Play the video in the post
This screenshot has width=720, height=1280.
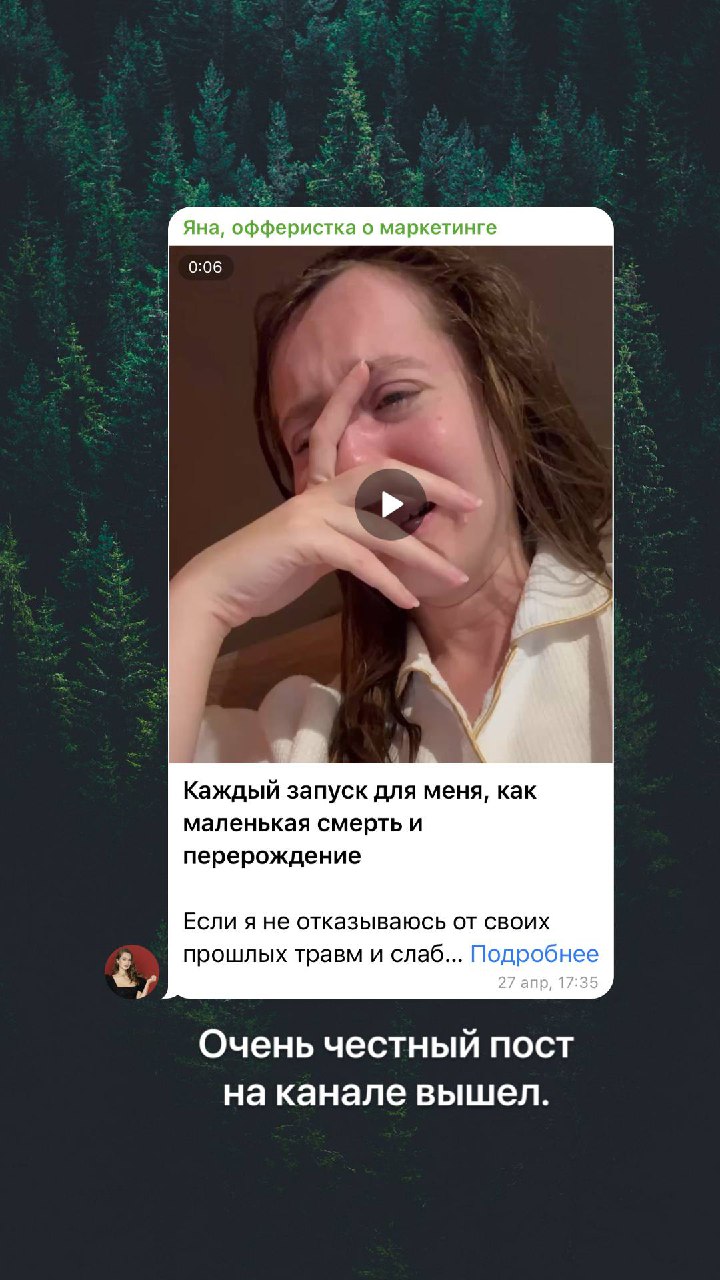[x=390, y=504]
